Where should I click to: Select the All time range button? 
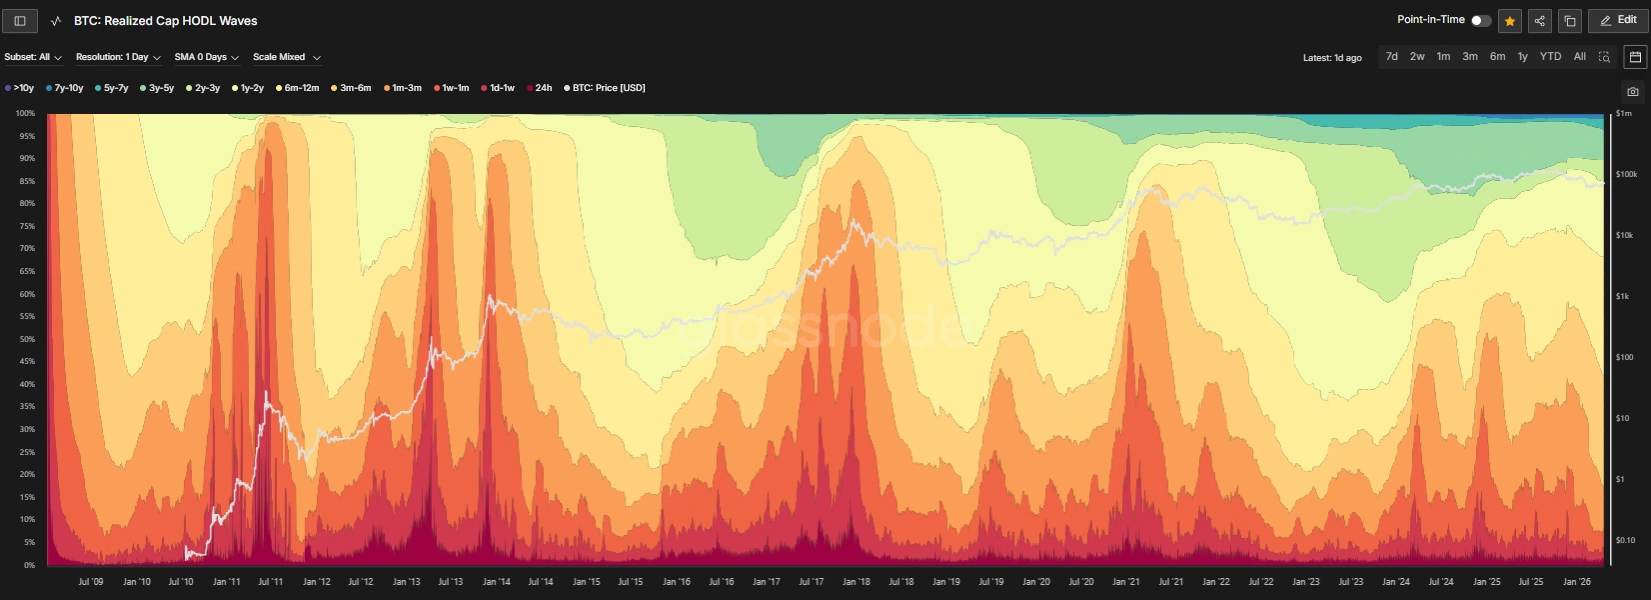pos(1580,57)
